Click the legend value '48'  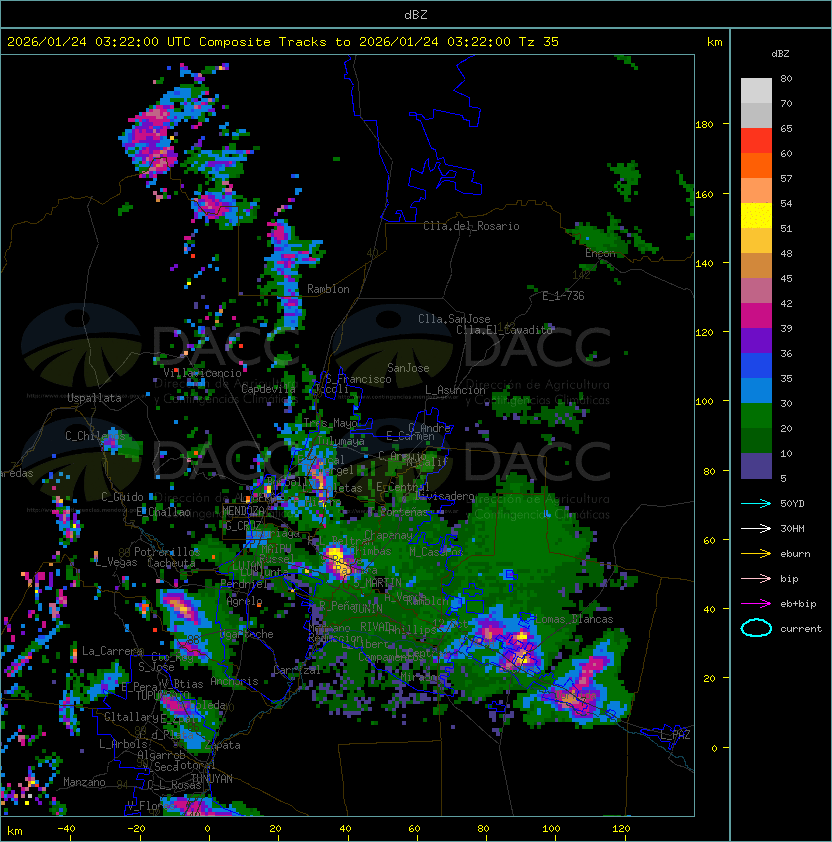[786, 253]
